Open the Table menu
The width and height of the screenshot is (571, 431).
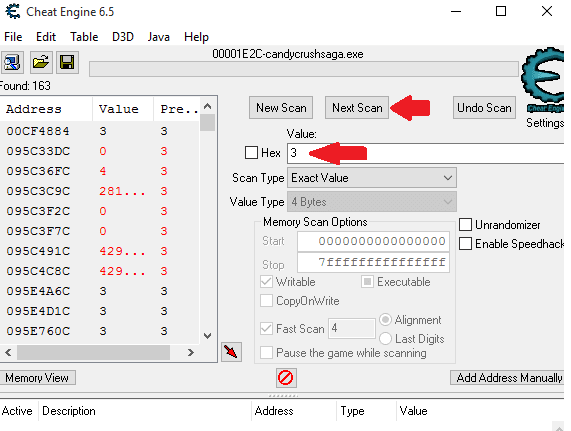click(84, 37)
